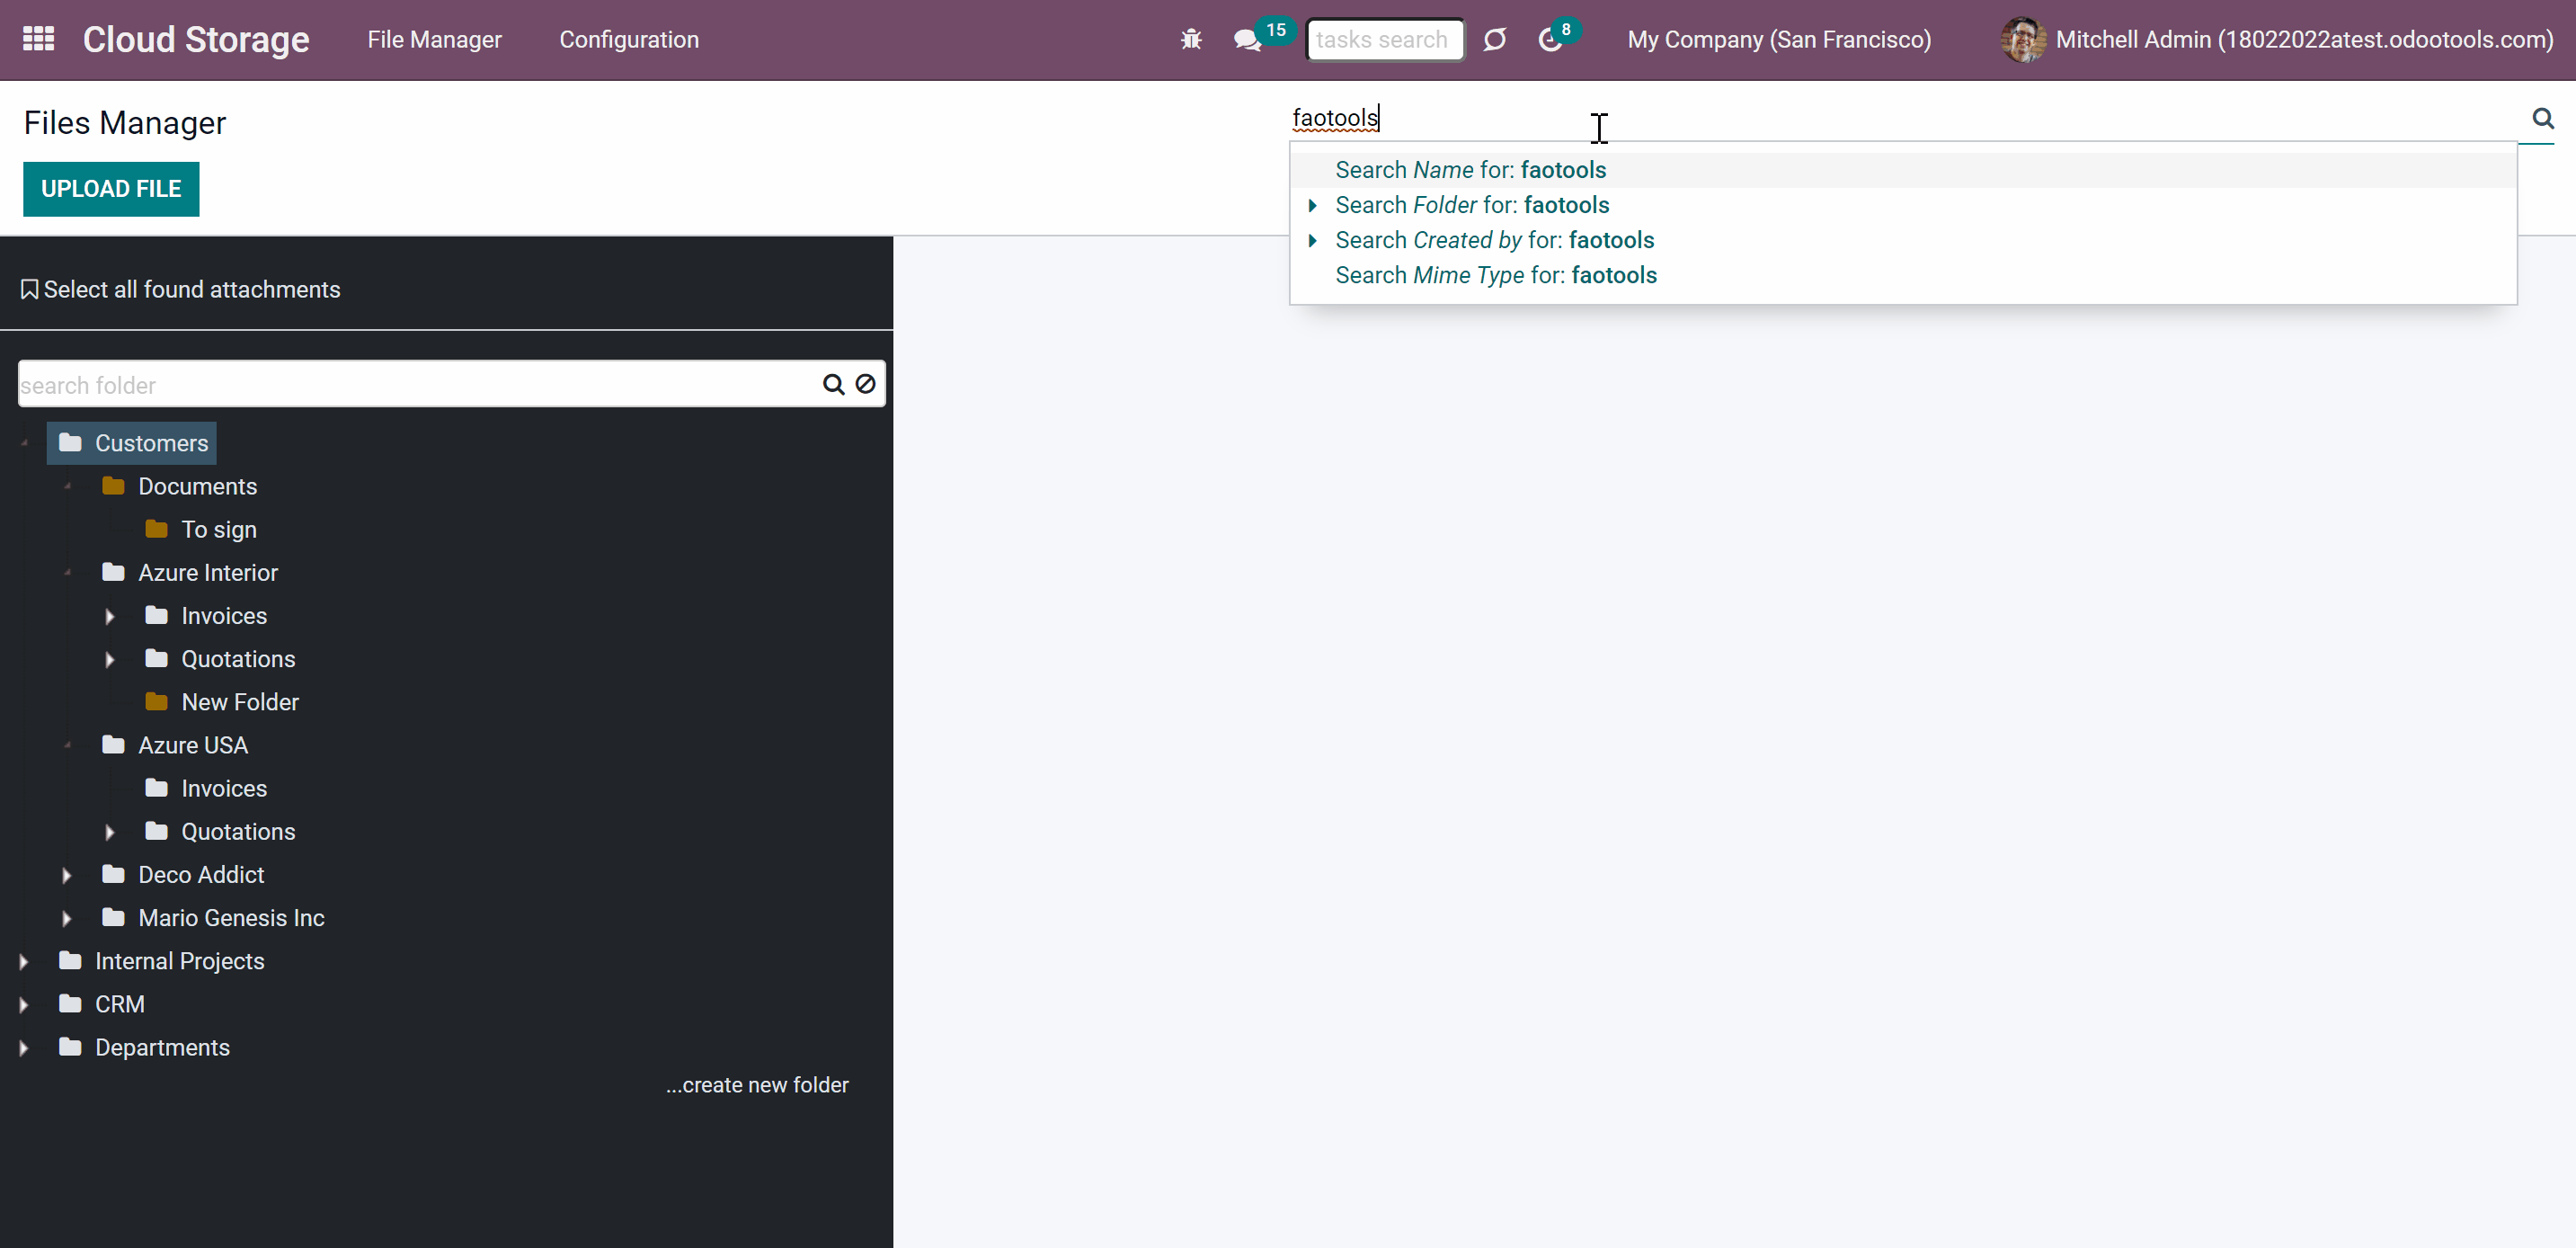The image size is (2576, 1248).
Task: Select Search Mime Type for faotools
Action: (x=1903, y=275)
